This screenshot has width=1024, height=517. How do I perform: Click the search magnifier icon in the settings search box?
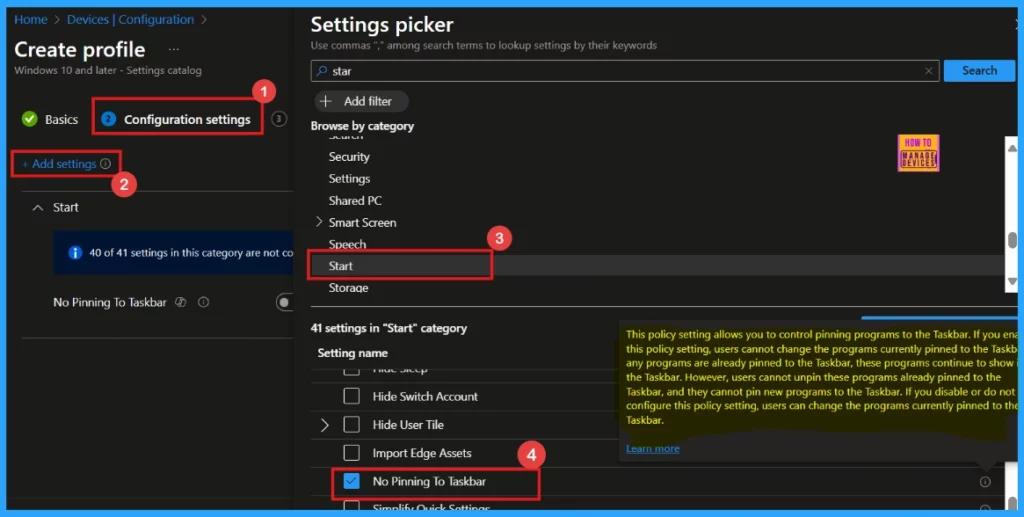(x=321, y=70)
